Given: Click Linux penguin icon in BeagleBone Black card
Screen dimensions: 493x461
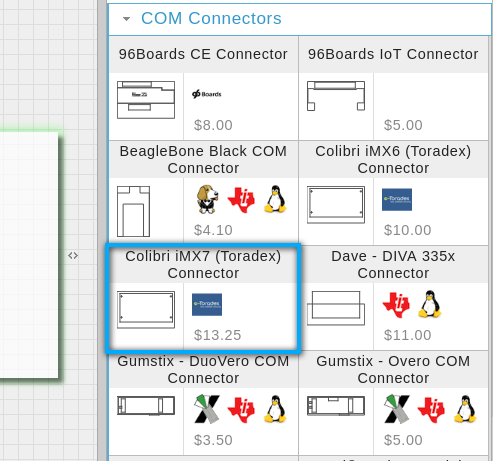Looking at the screenshot, I should (x=275, y=199).
